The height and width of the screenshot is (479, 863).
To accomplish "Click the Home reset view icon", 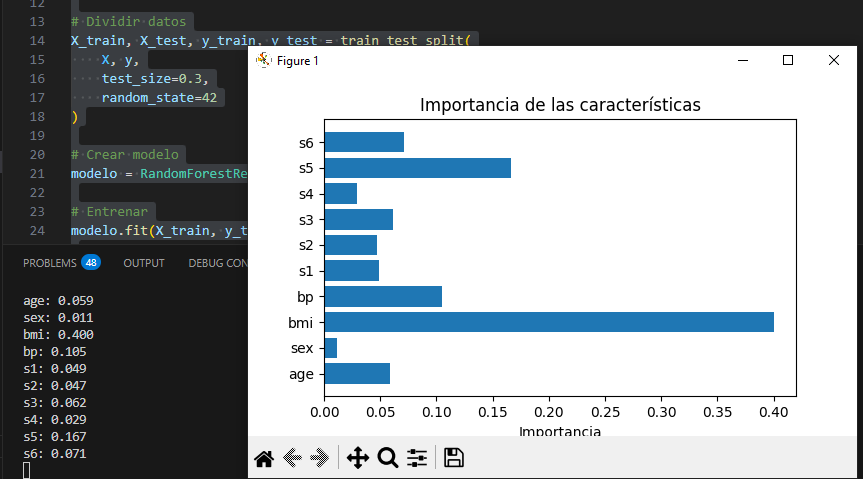I will [x=264, y=458].
